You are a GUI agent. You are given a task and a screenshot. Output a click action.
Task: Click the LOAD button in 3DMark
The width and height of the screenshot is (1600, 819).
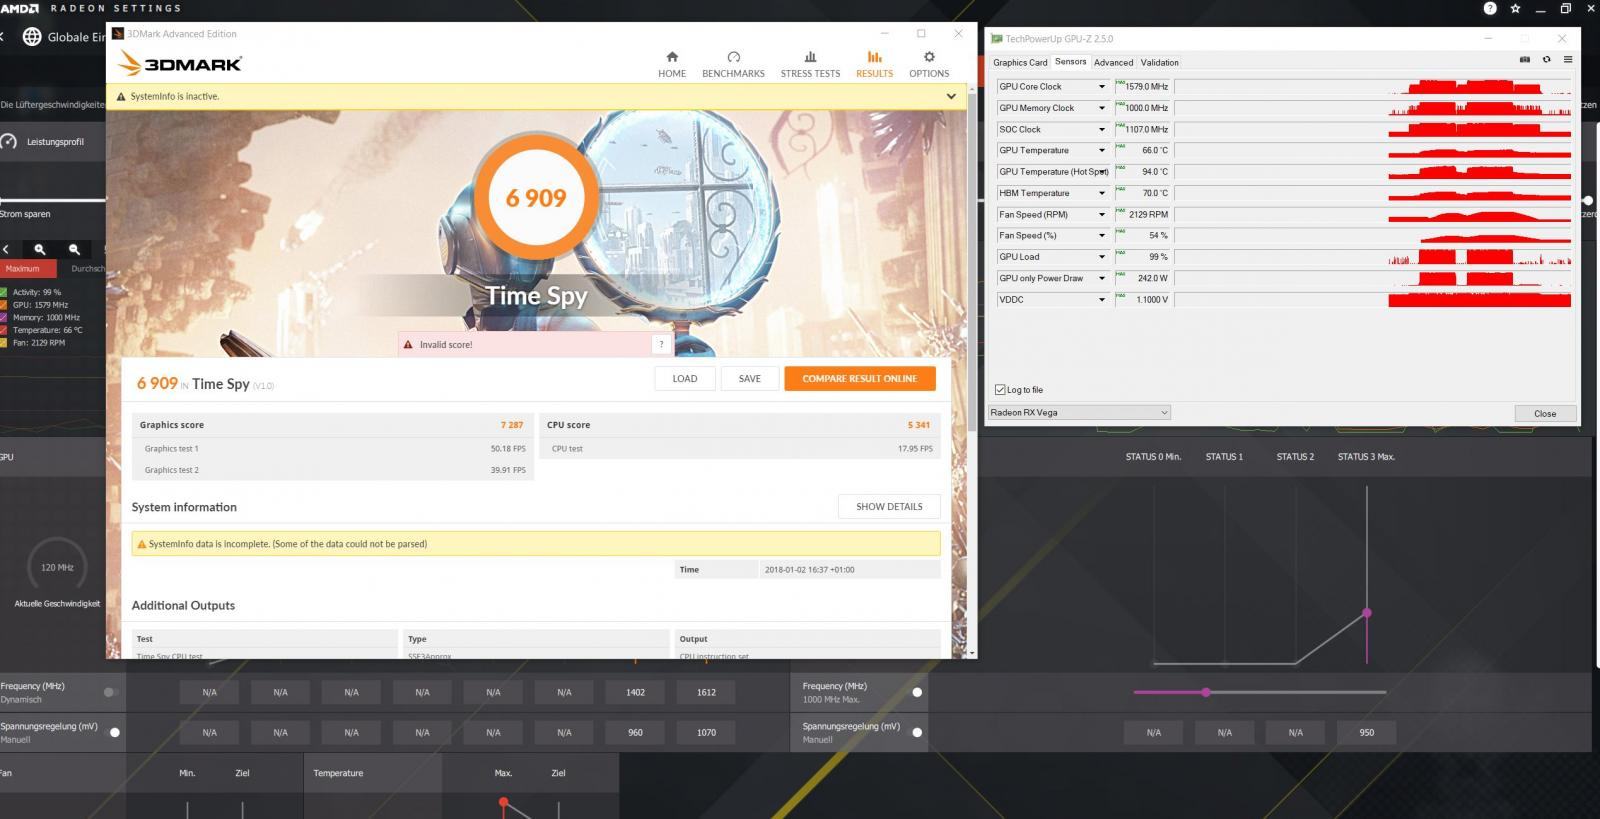coord(685,378)
